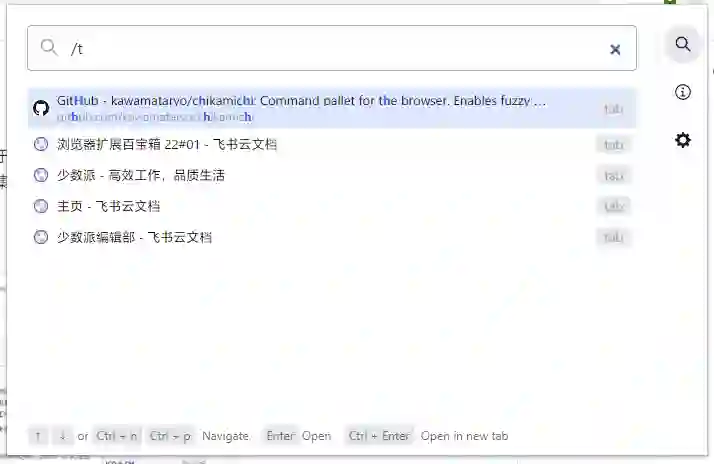This screenshot has width=714, height=464.
Task: Open settings via the gear icon
Action: tap(682, 140)
